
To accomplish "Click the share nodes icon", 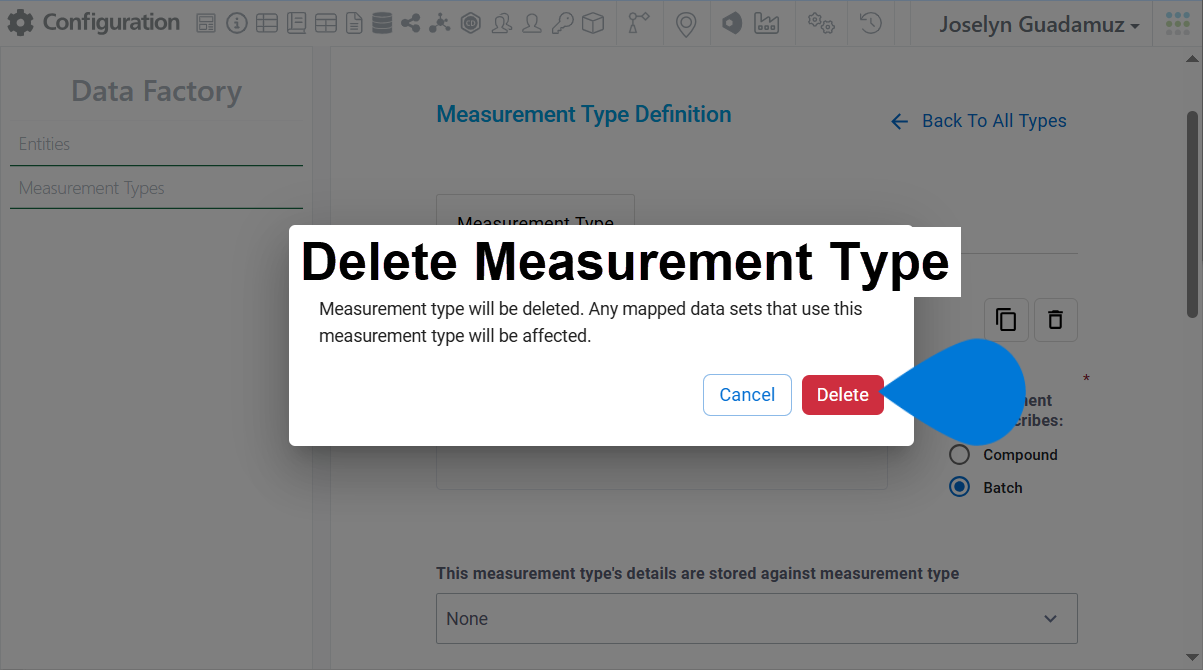I will coord(410,24).
